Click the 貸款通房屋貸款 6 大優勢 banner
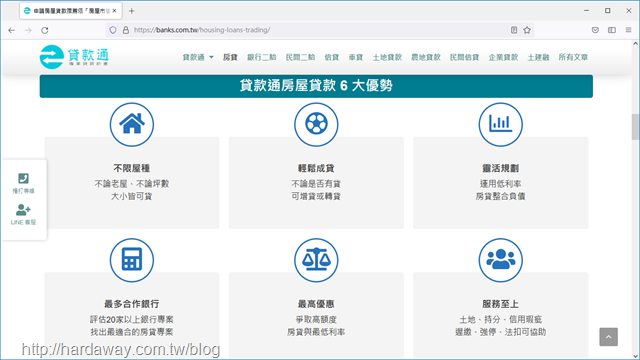Viewport: 640px width, 360px height. pos(316,86)
